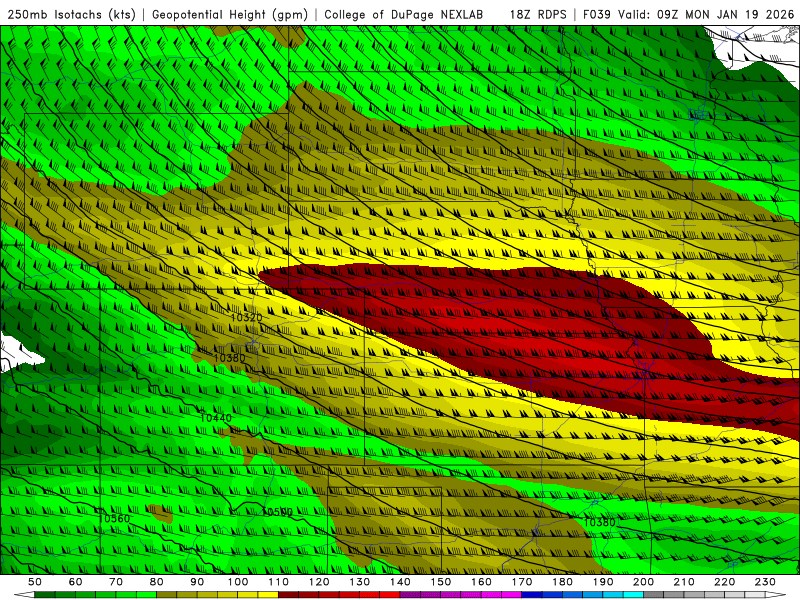Click the 230 value on the color scale
Viewport: 800px width, 600px height.
pyautogui.click(x=766, y=582)
